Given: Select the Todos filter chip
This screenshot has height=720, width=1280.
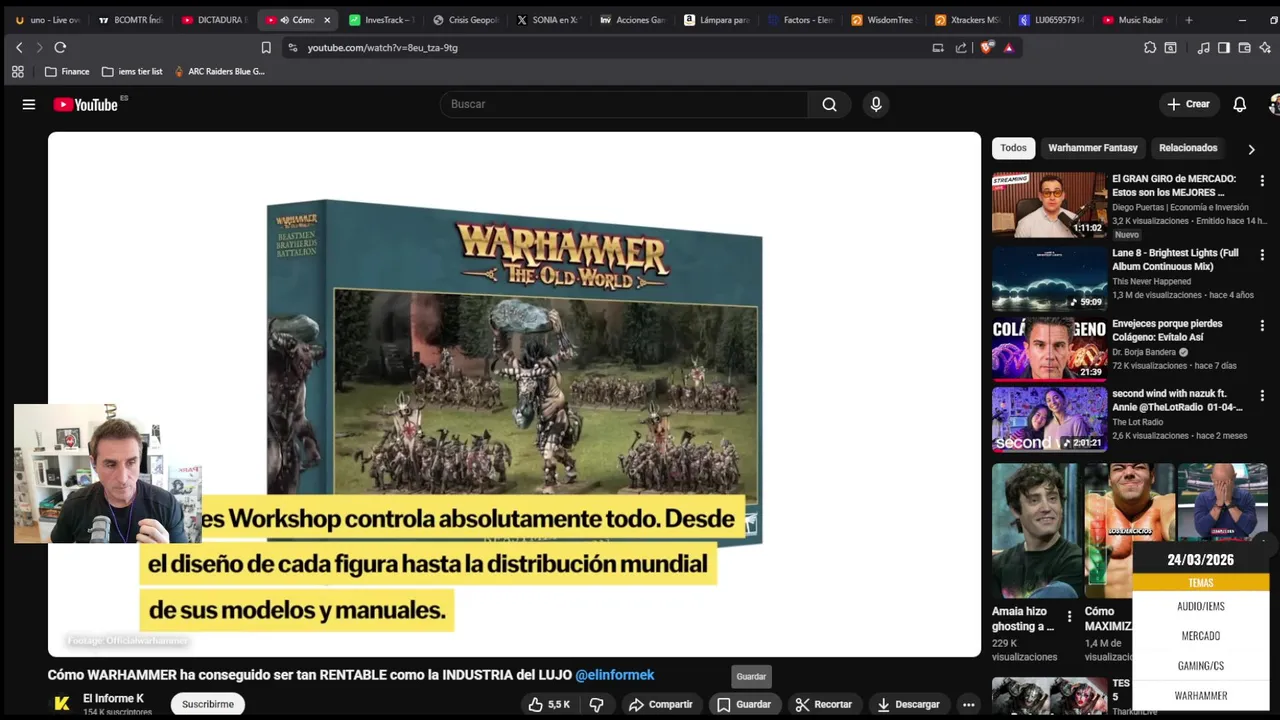Looking at the screenshot, I should click(1013, 148).
